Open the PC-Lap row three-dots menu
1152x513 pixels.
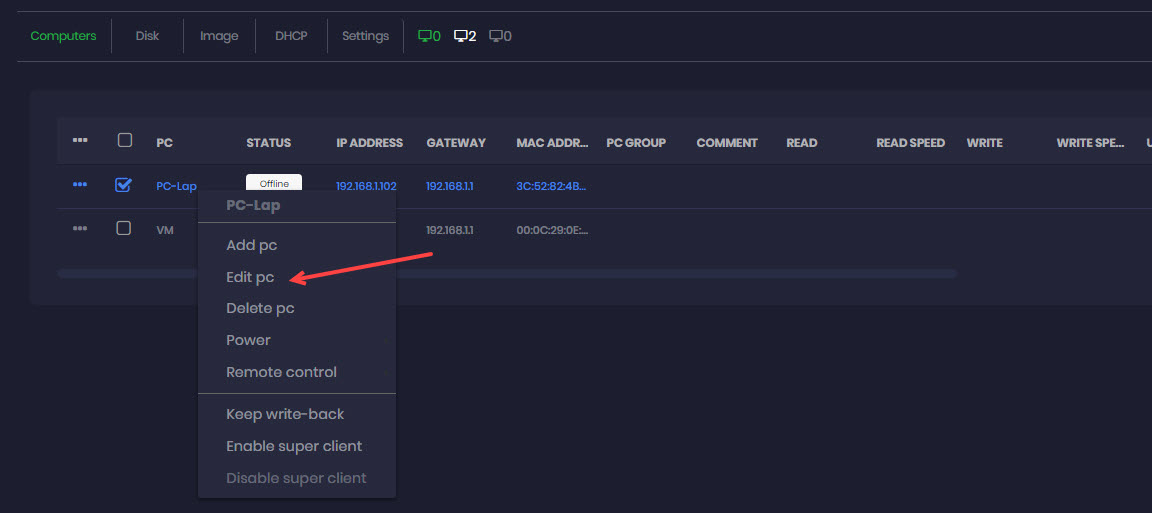pos(80,185)
